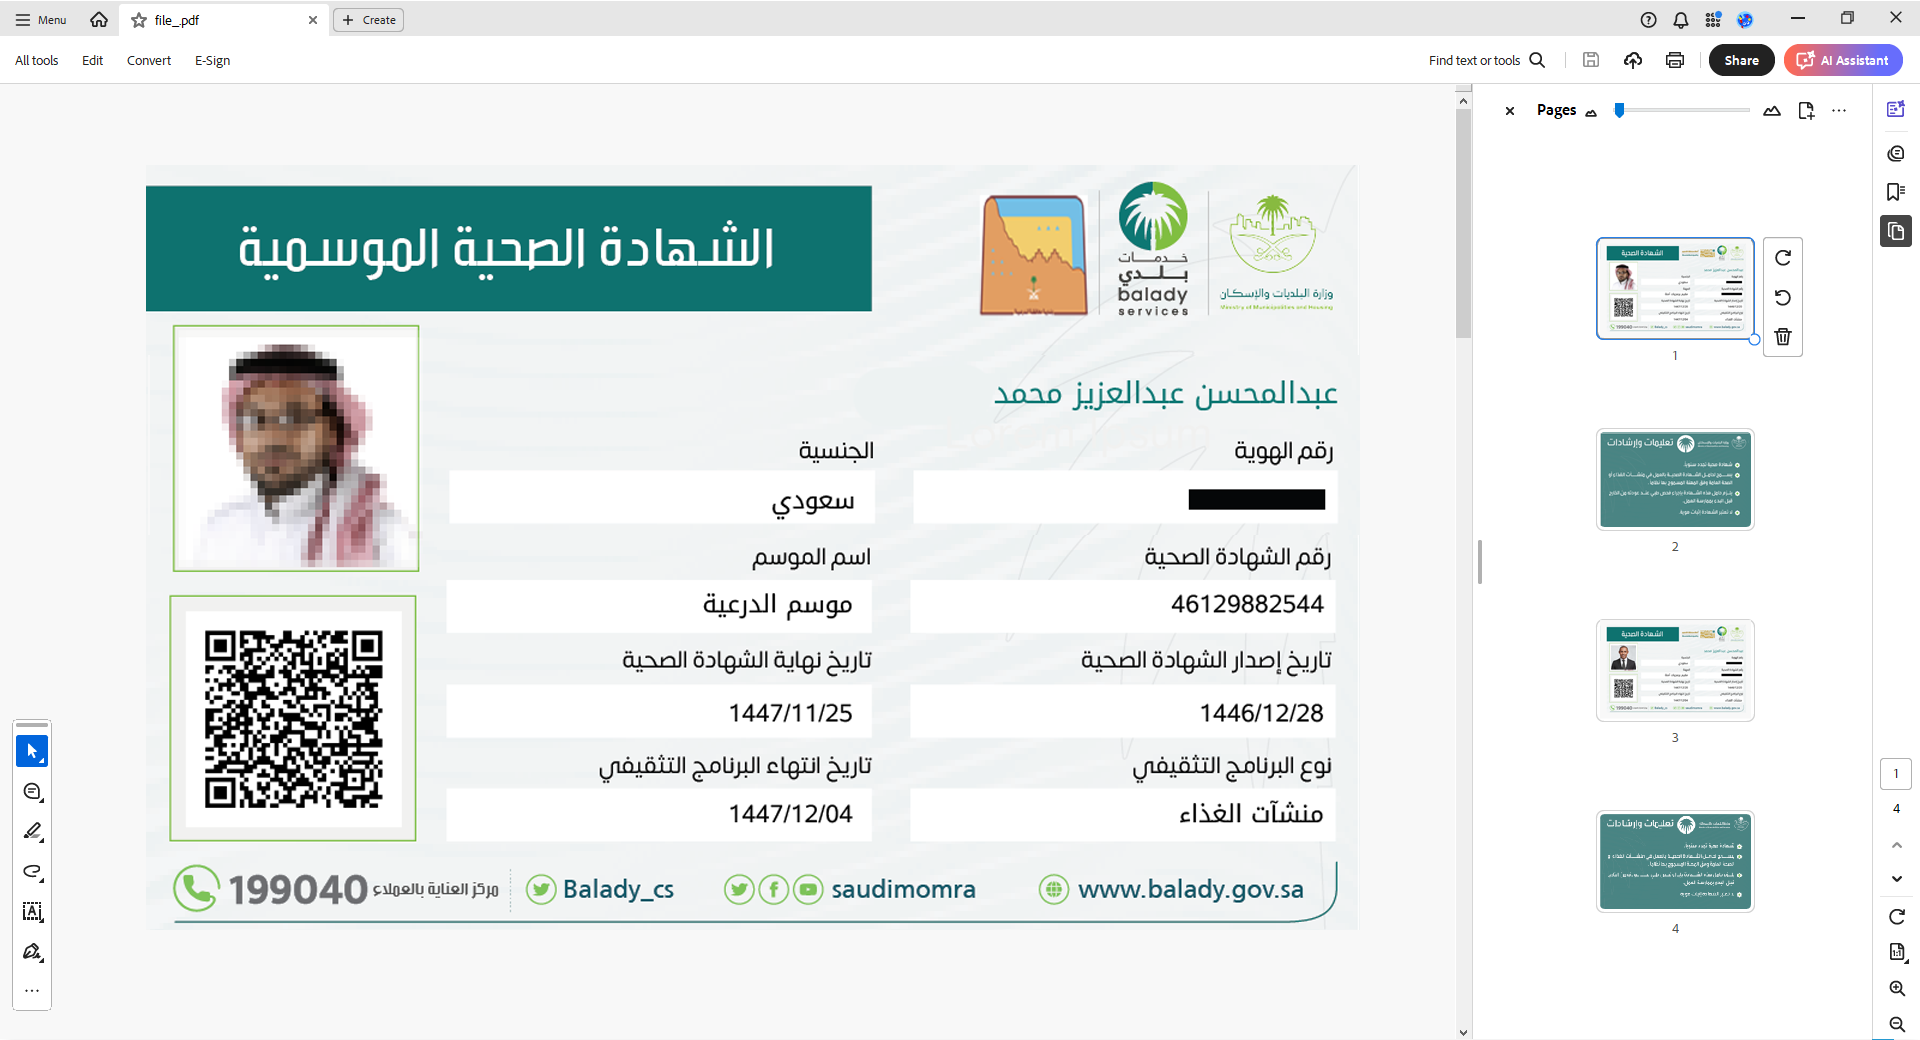Select the highlighter pen tool
1920x1040 pixels.
tap(32, 831)
